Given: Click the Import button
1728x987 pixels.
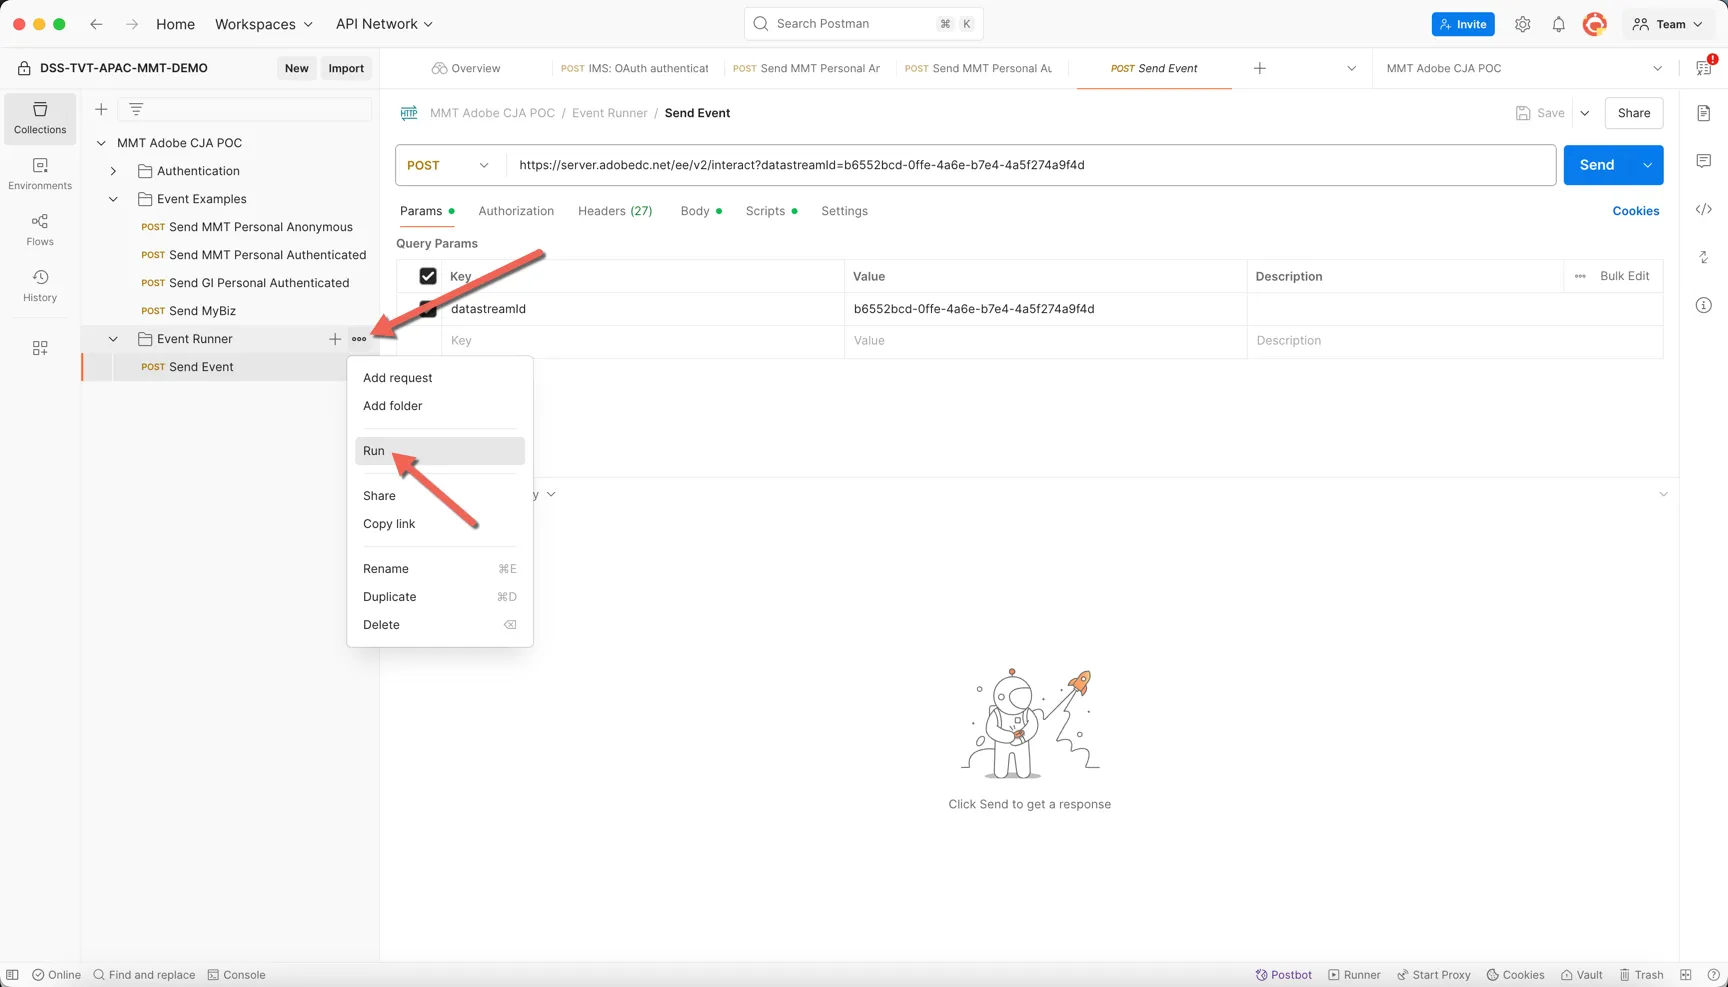Looking at the screenshot, I should 346,68.
